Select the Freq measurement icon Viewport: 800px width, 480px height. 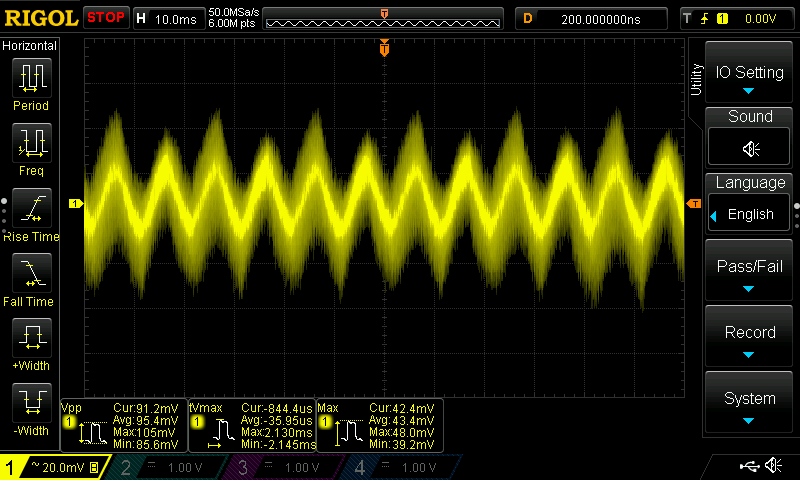[x=32, y=142]
